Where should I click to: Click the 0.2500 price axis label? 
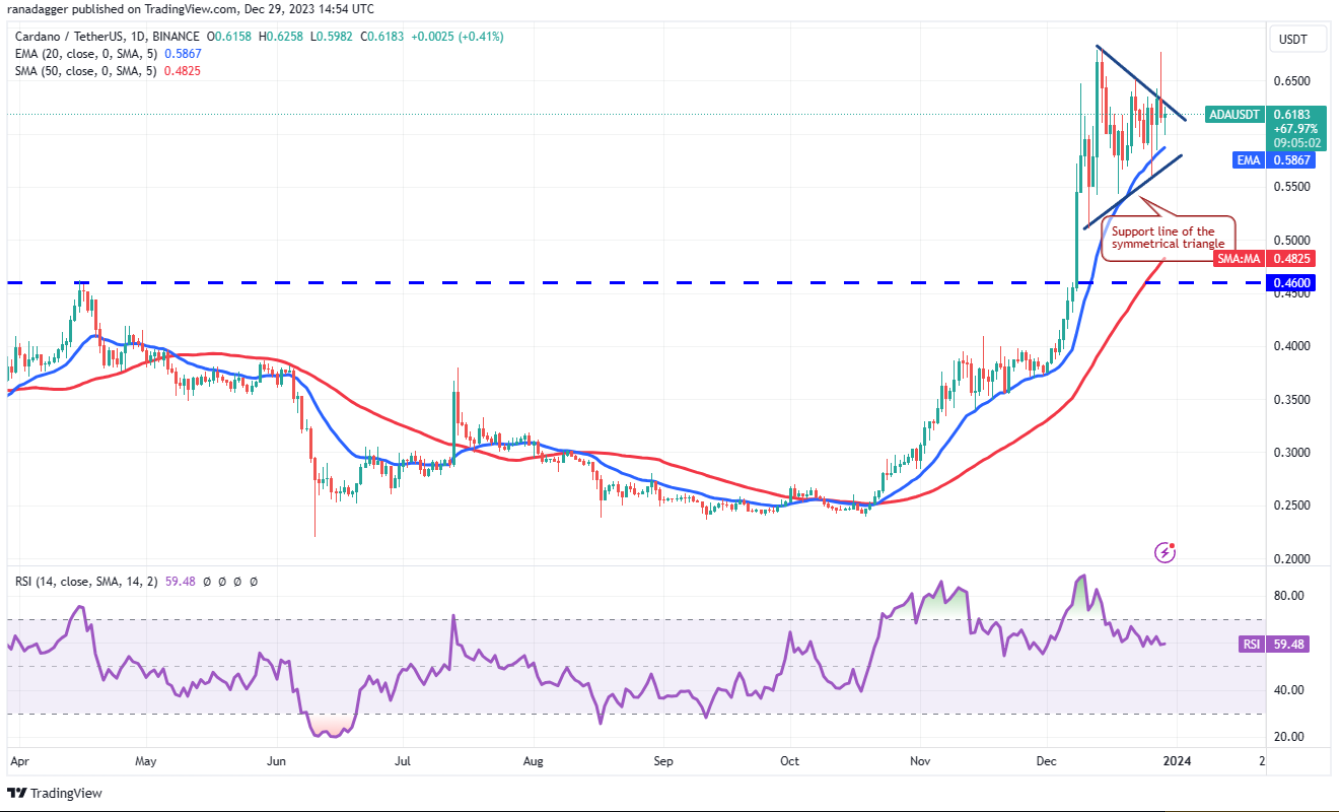[1291, 505]
